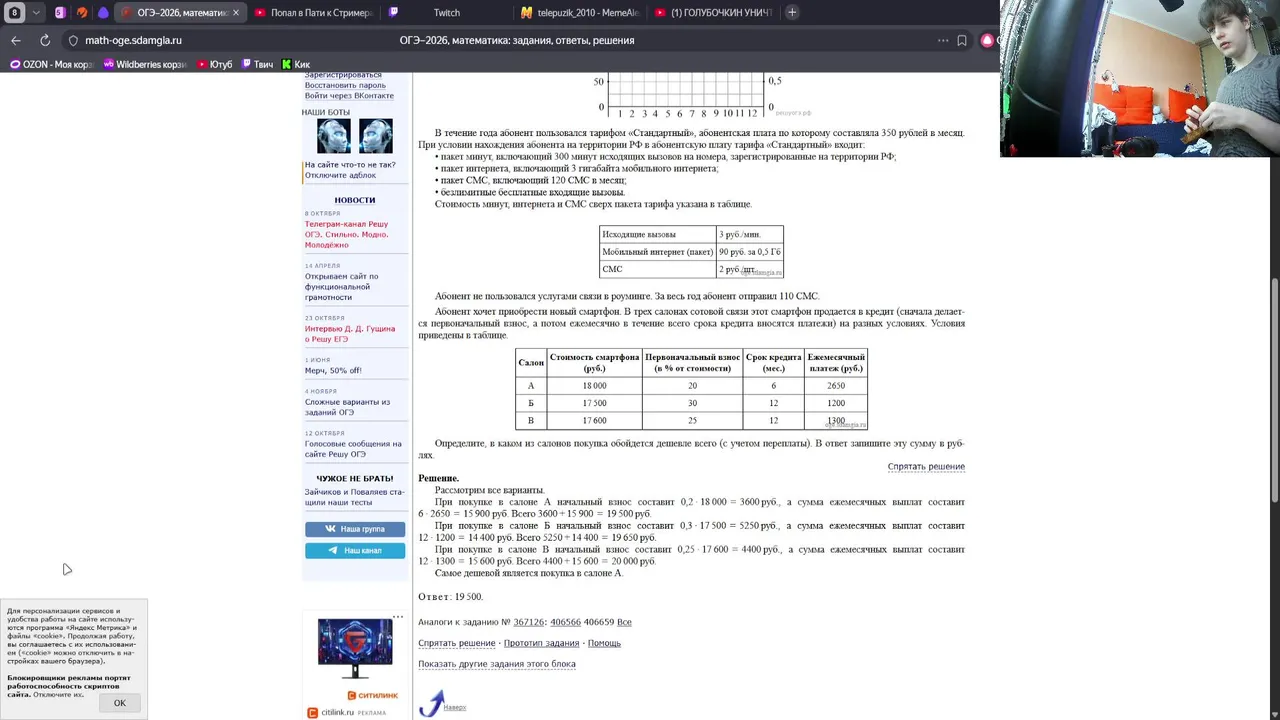Image resolution: width=1280 pixels, height=720 pixels.
Task: Open analog task 406566
Action: tap(565, 622)
